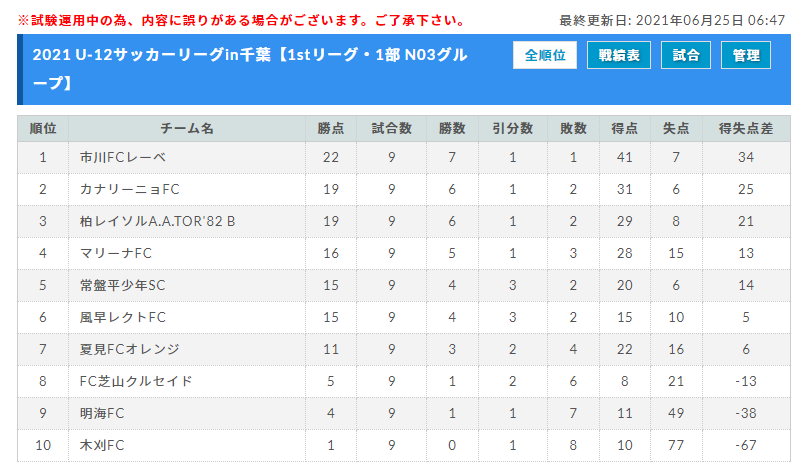Screen dimensions: 804x474
Task: Select team カナリーニョFC
Action: coord(130,189)
